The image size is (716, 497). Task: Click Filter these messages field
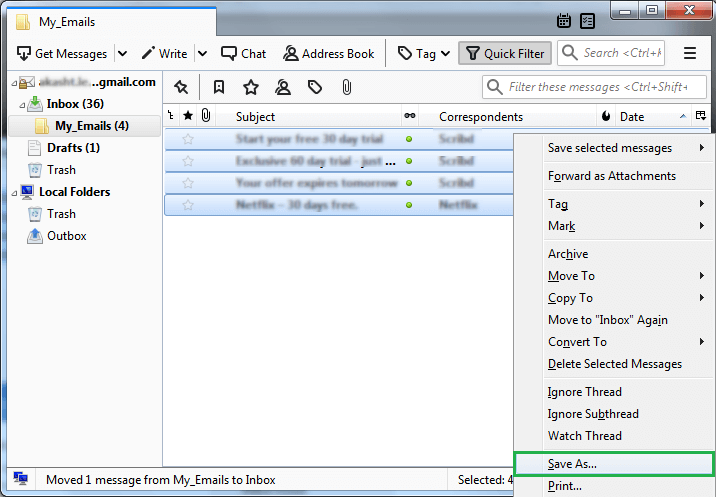click(595, 87)
